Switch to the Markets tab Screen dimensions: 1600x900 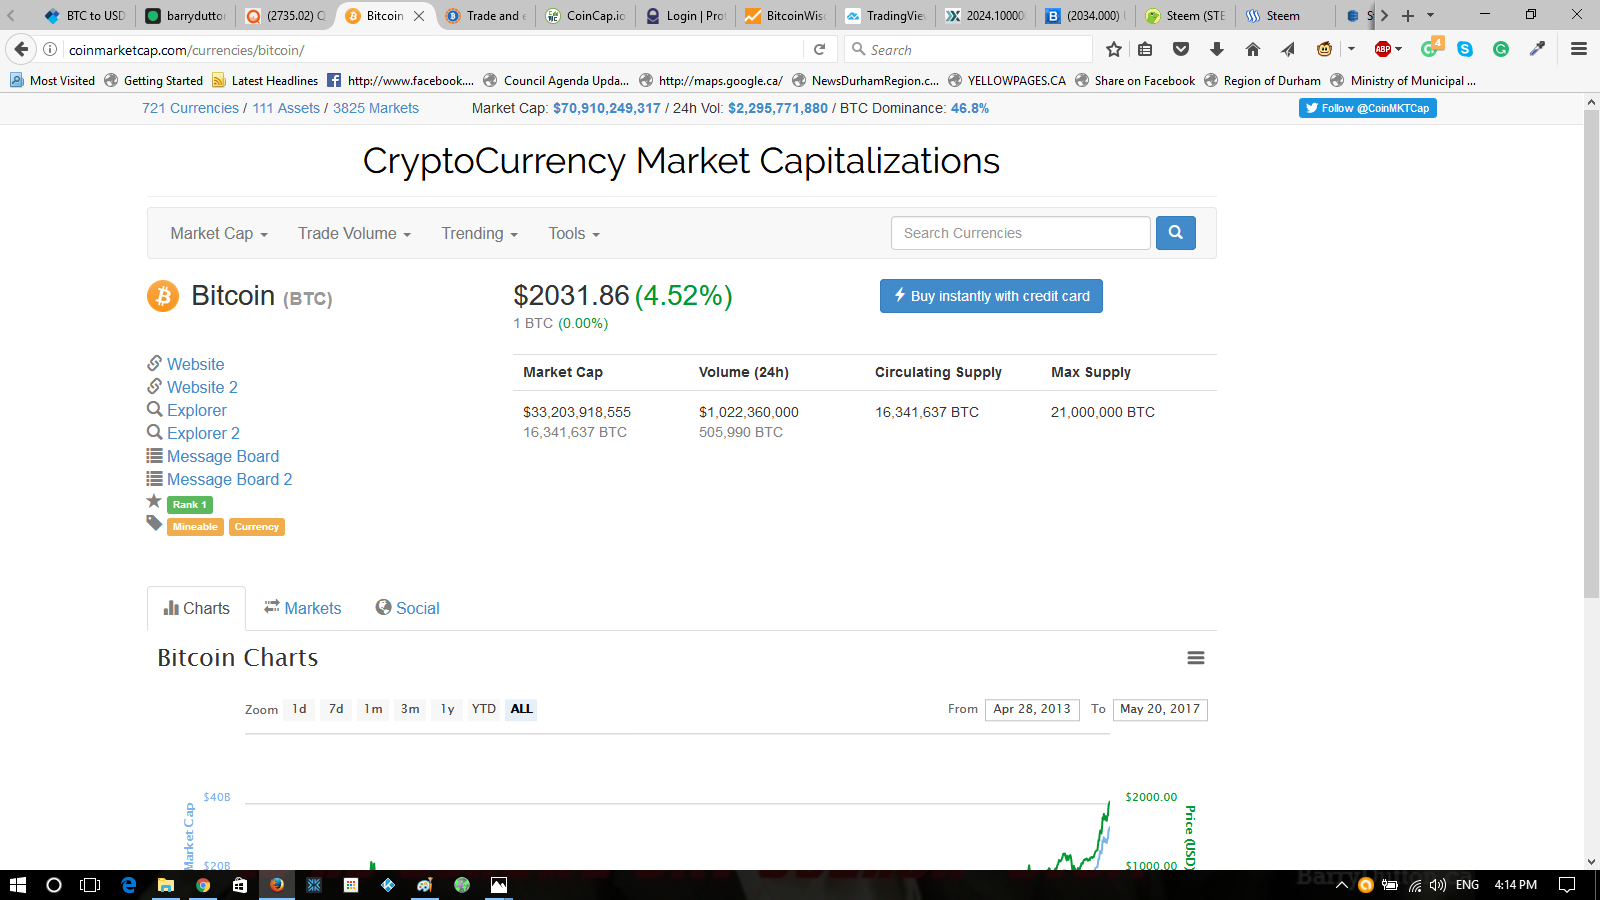click(302, 608)
